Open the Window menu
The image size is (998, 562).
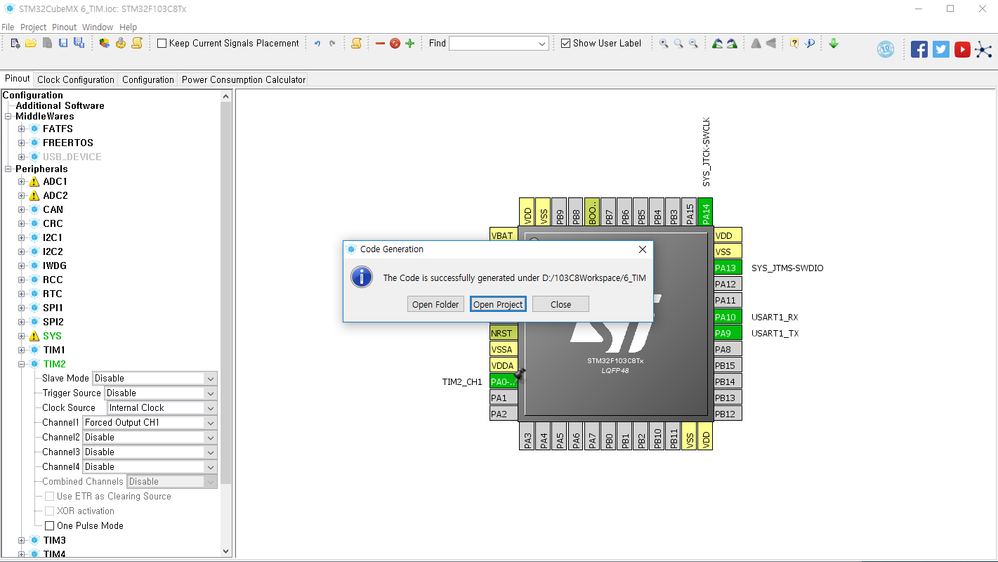(97, 27)
